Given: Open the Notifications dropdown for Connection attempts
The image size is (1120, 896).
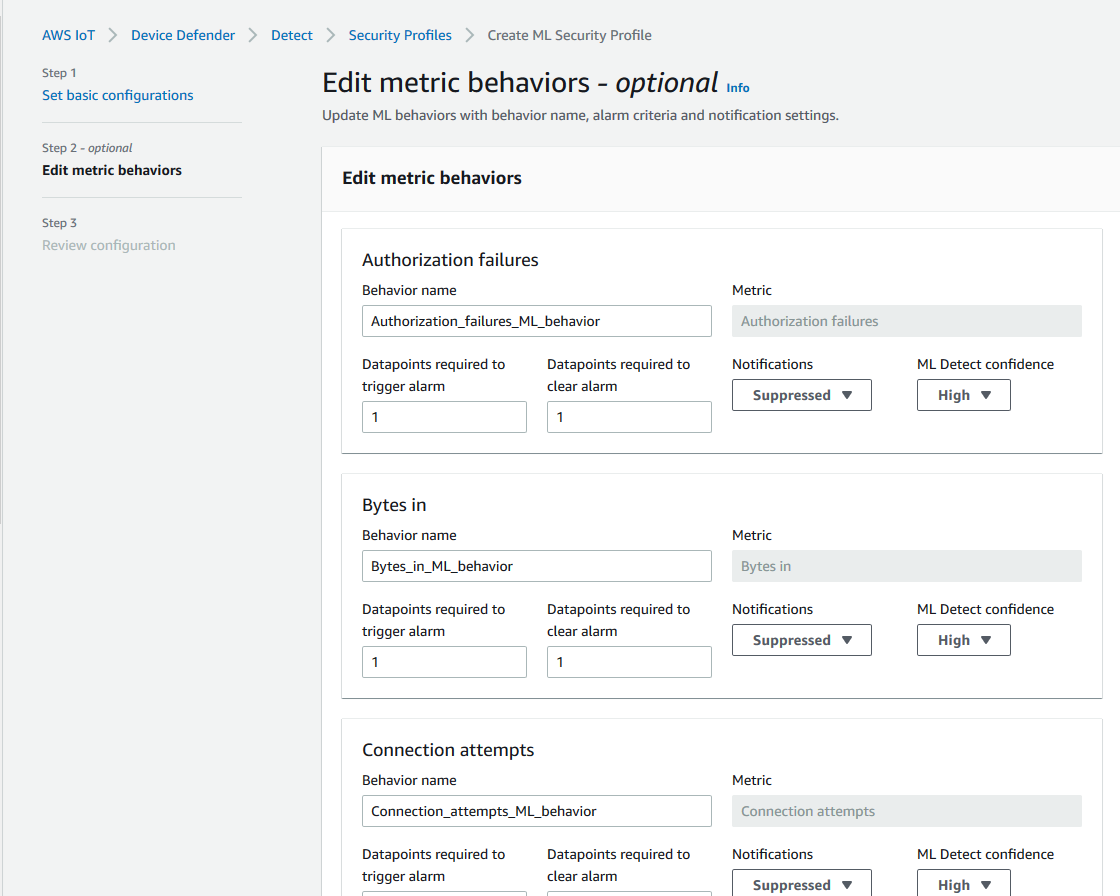Looking at the screenshot, I should click(801, 884).
